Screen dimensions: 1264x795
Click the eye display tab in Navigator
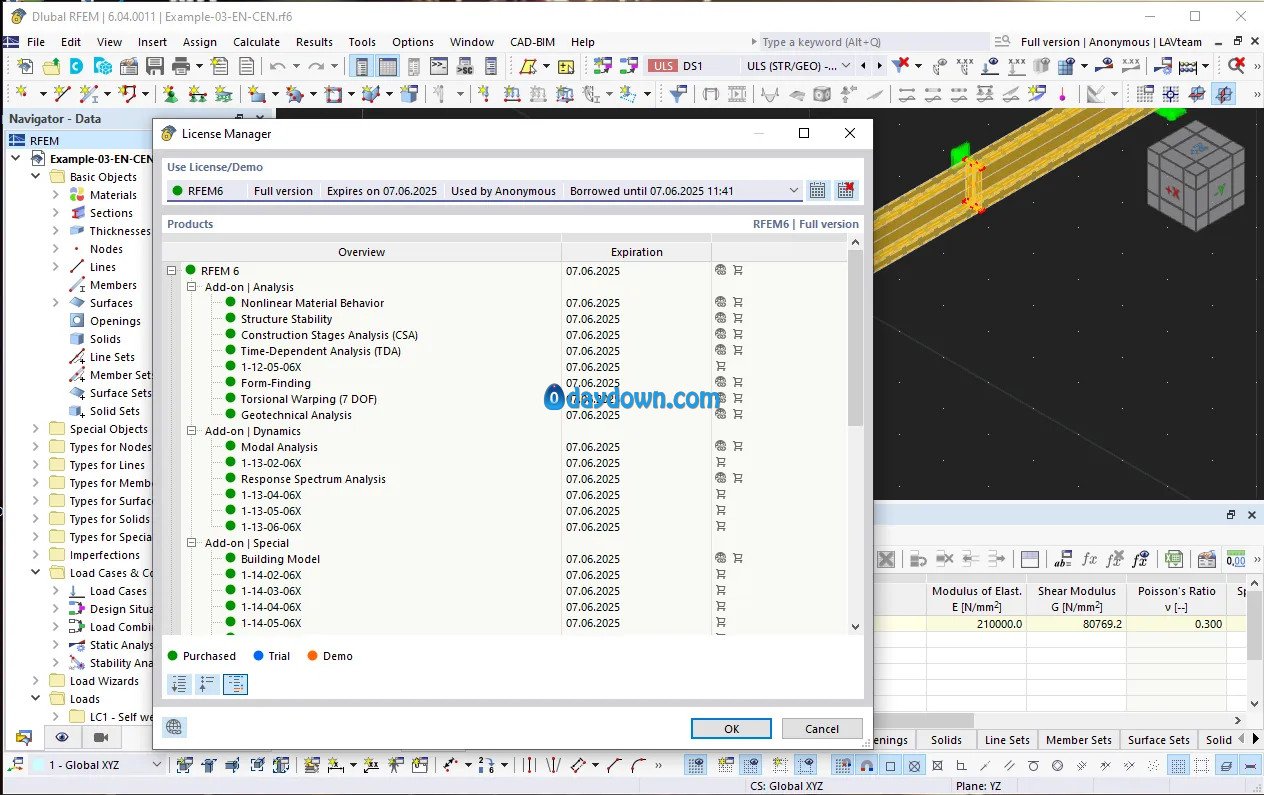[x=62, y=737]
